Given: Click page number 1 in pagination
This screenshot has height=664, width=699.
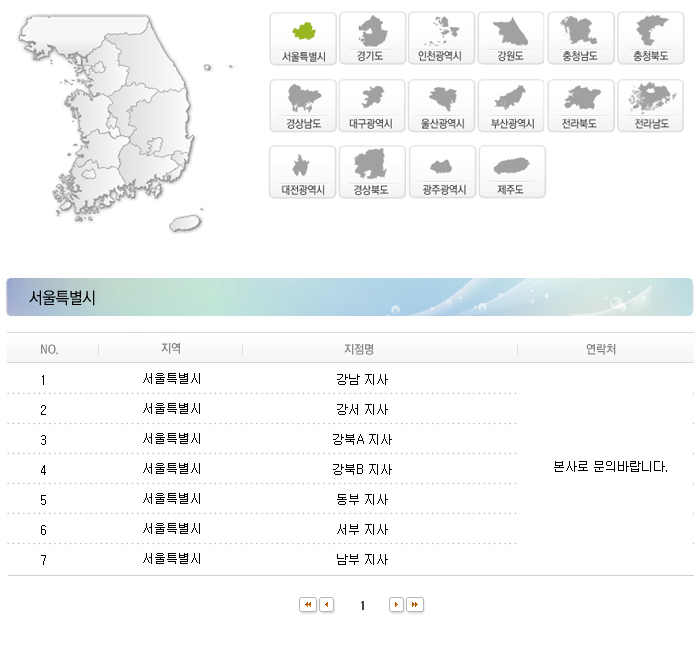Looking at the screenshot, I should click(x=362, y=606).
